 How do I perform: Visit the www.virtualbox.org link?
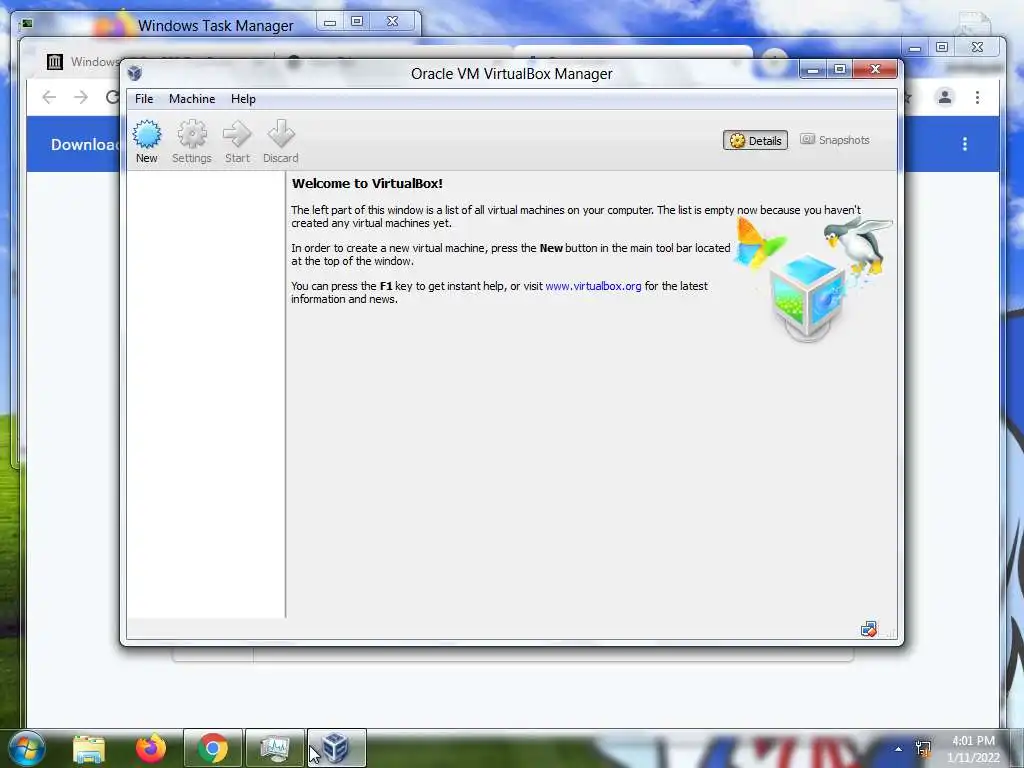(x=593, y=286)
